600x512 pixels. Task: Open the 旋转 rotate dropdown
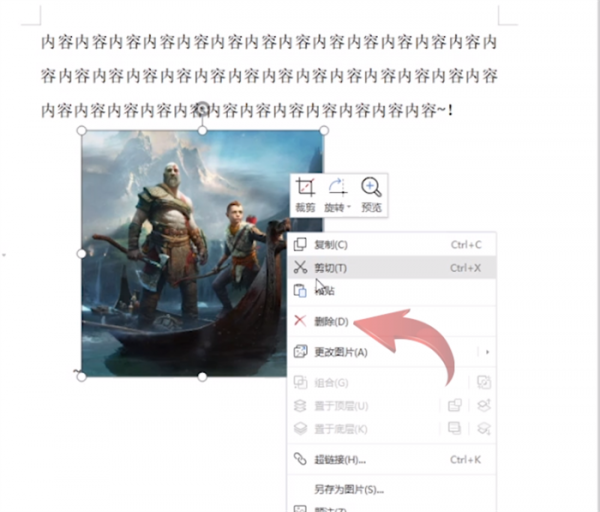click(338, 195)
